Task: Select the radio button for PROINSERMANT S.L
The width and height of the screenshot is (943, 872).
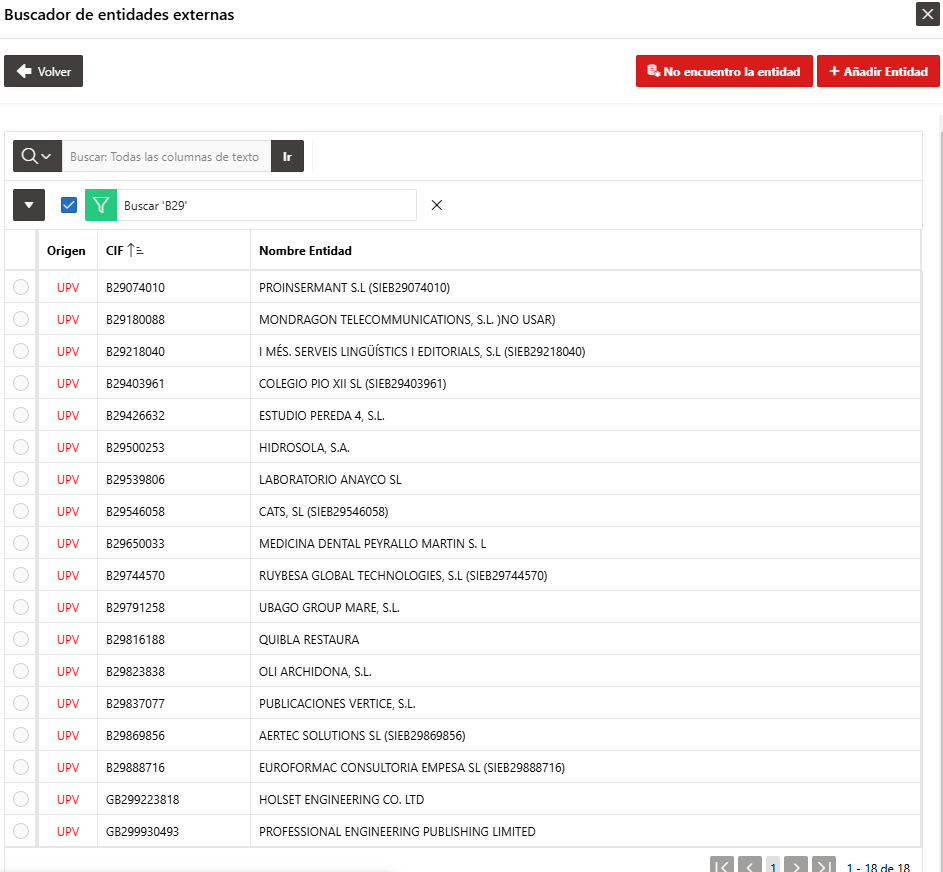Action: pyautogui.click(x=21, y=287)
